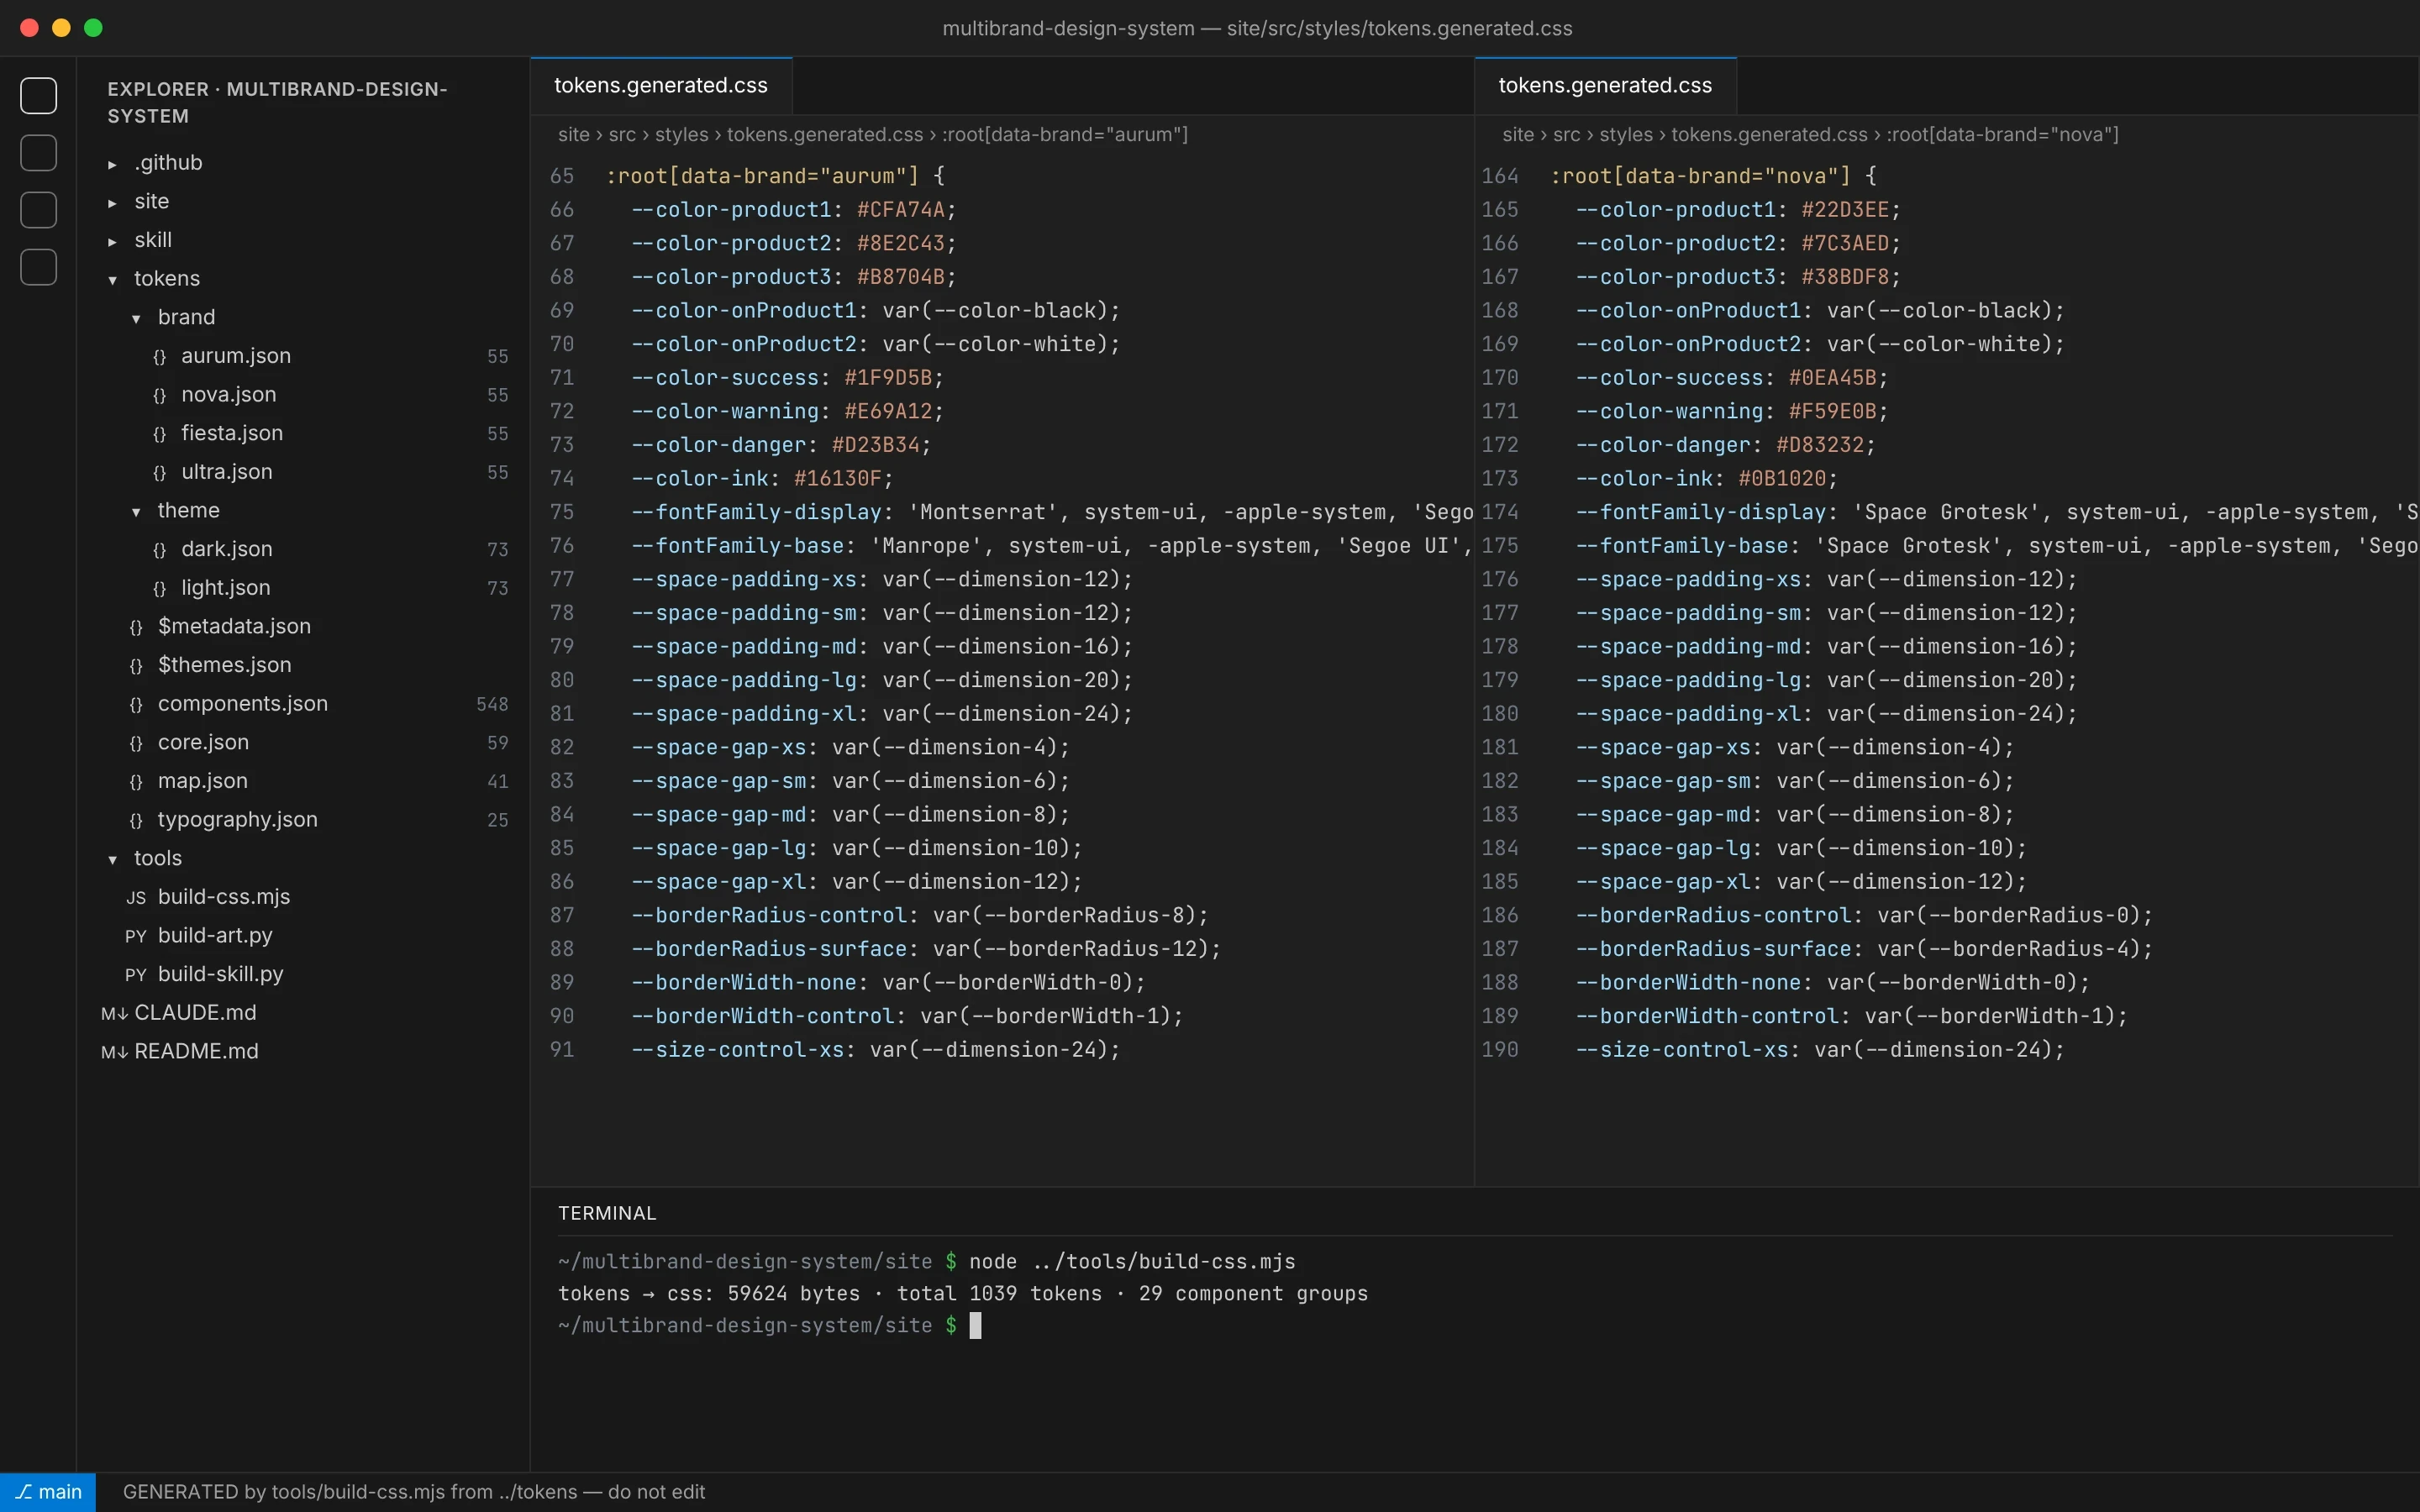Click the '59624 bytes' terminal output line
The image size is (2420, 1512).
pyautogui.click(x=963, y=1294)
